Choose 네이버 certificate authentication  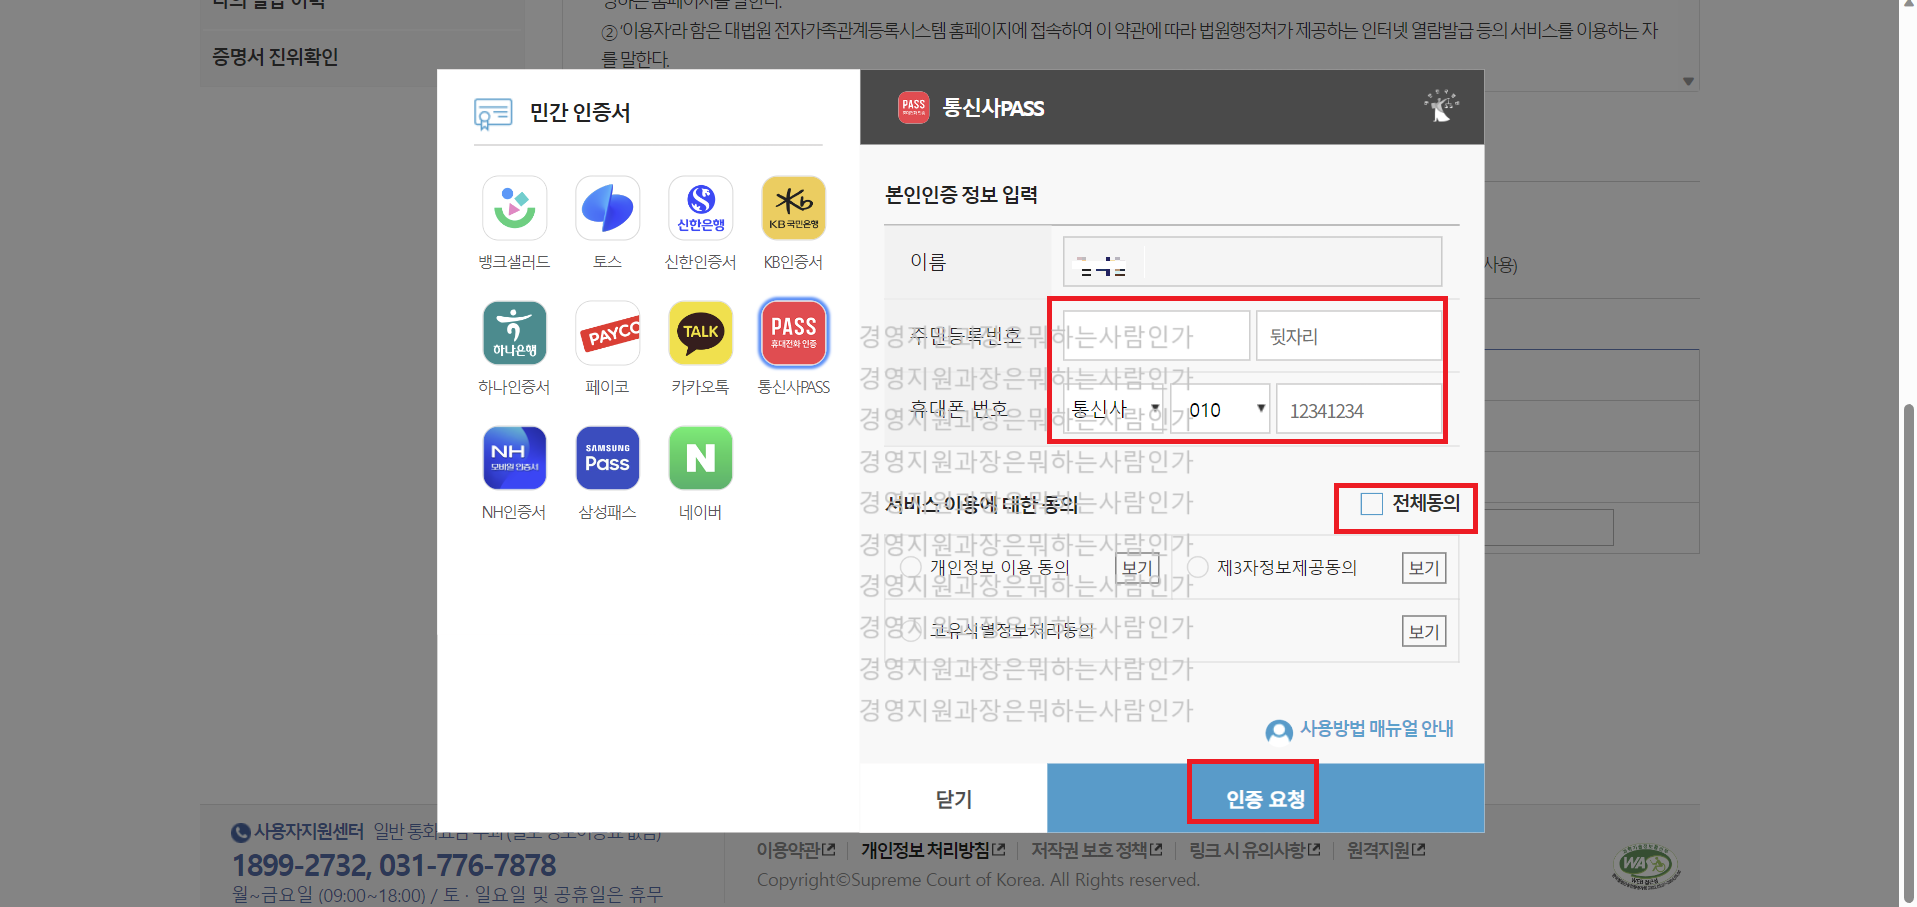[700, 458]
